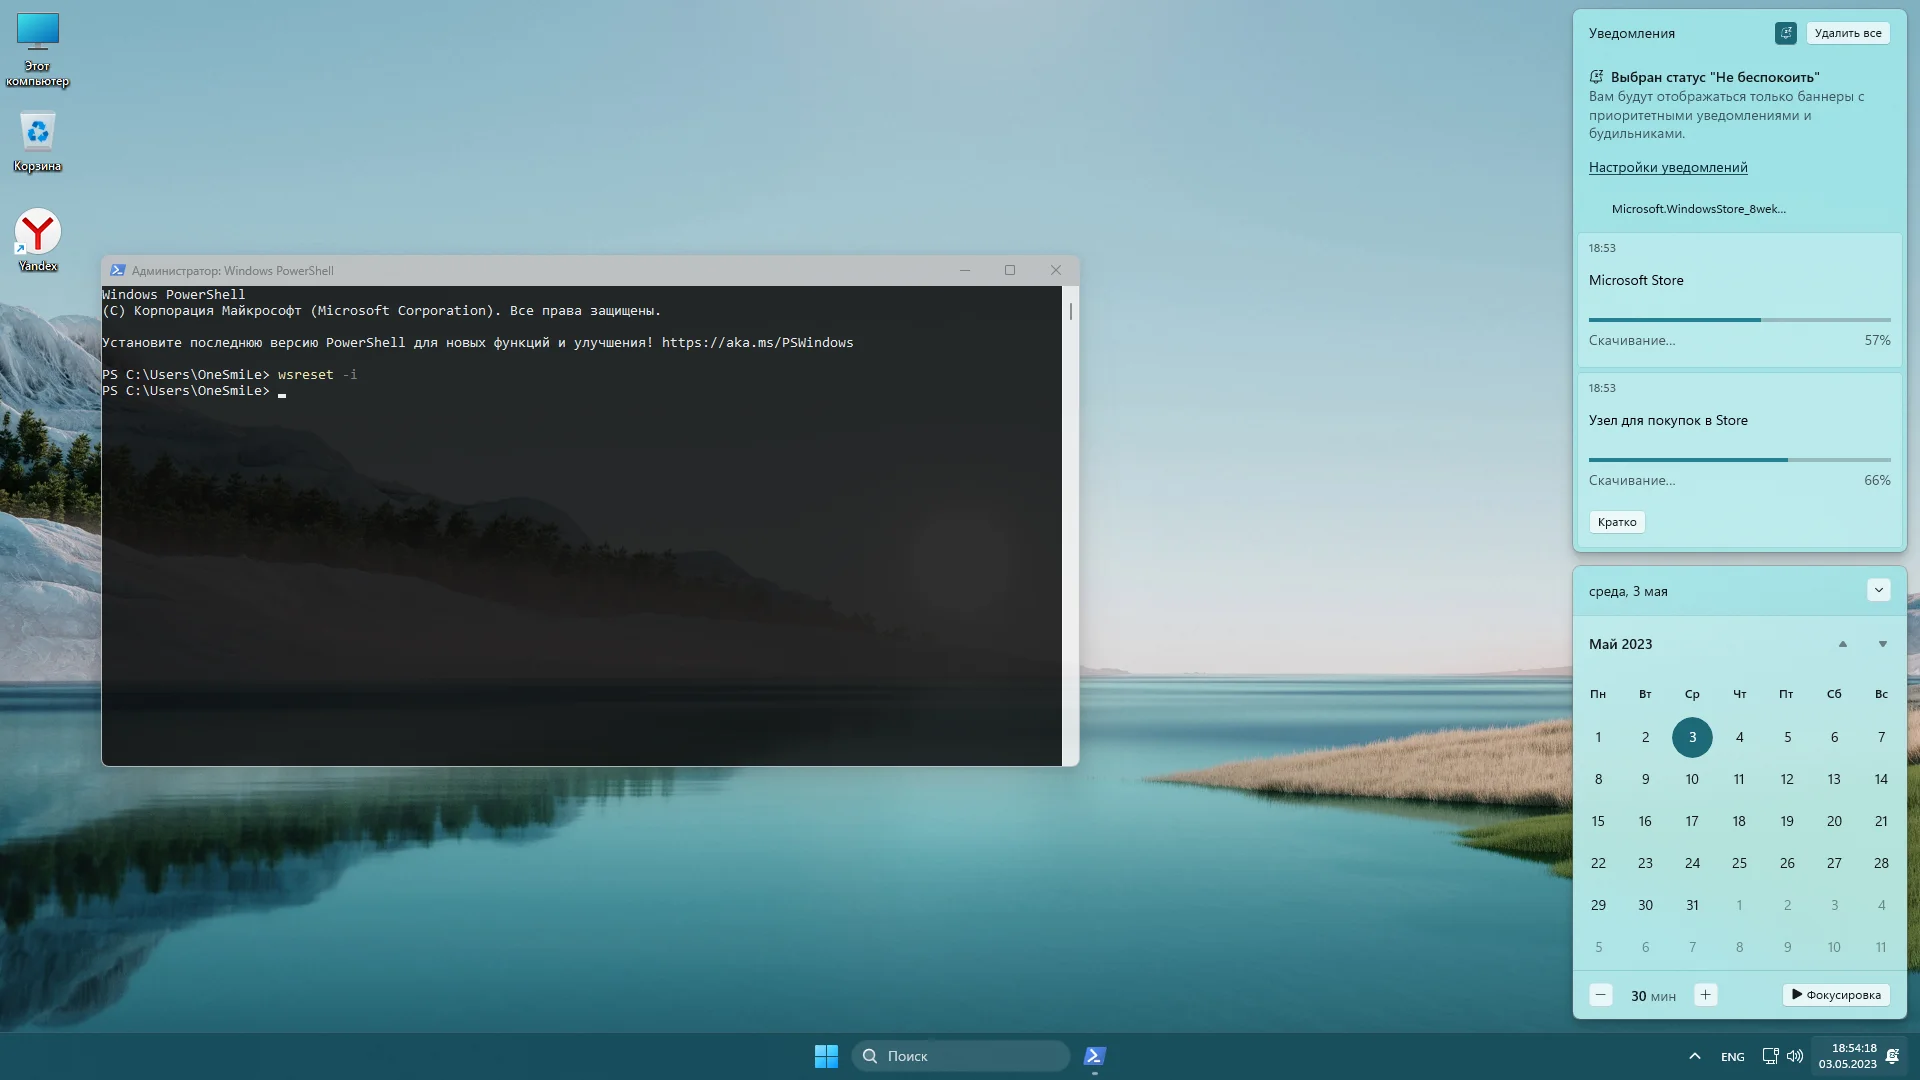Increase focus minutes with plus button
Viewport: 1920px width, 1080px height.
(x=1705, y=995)
